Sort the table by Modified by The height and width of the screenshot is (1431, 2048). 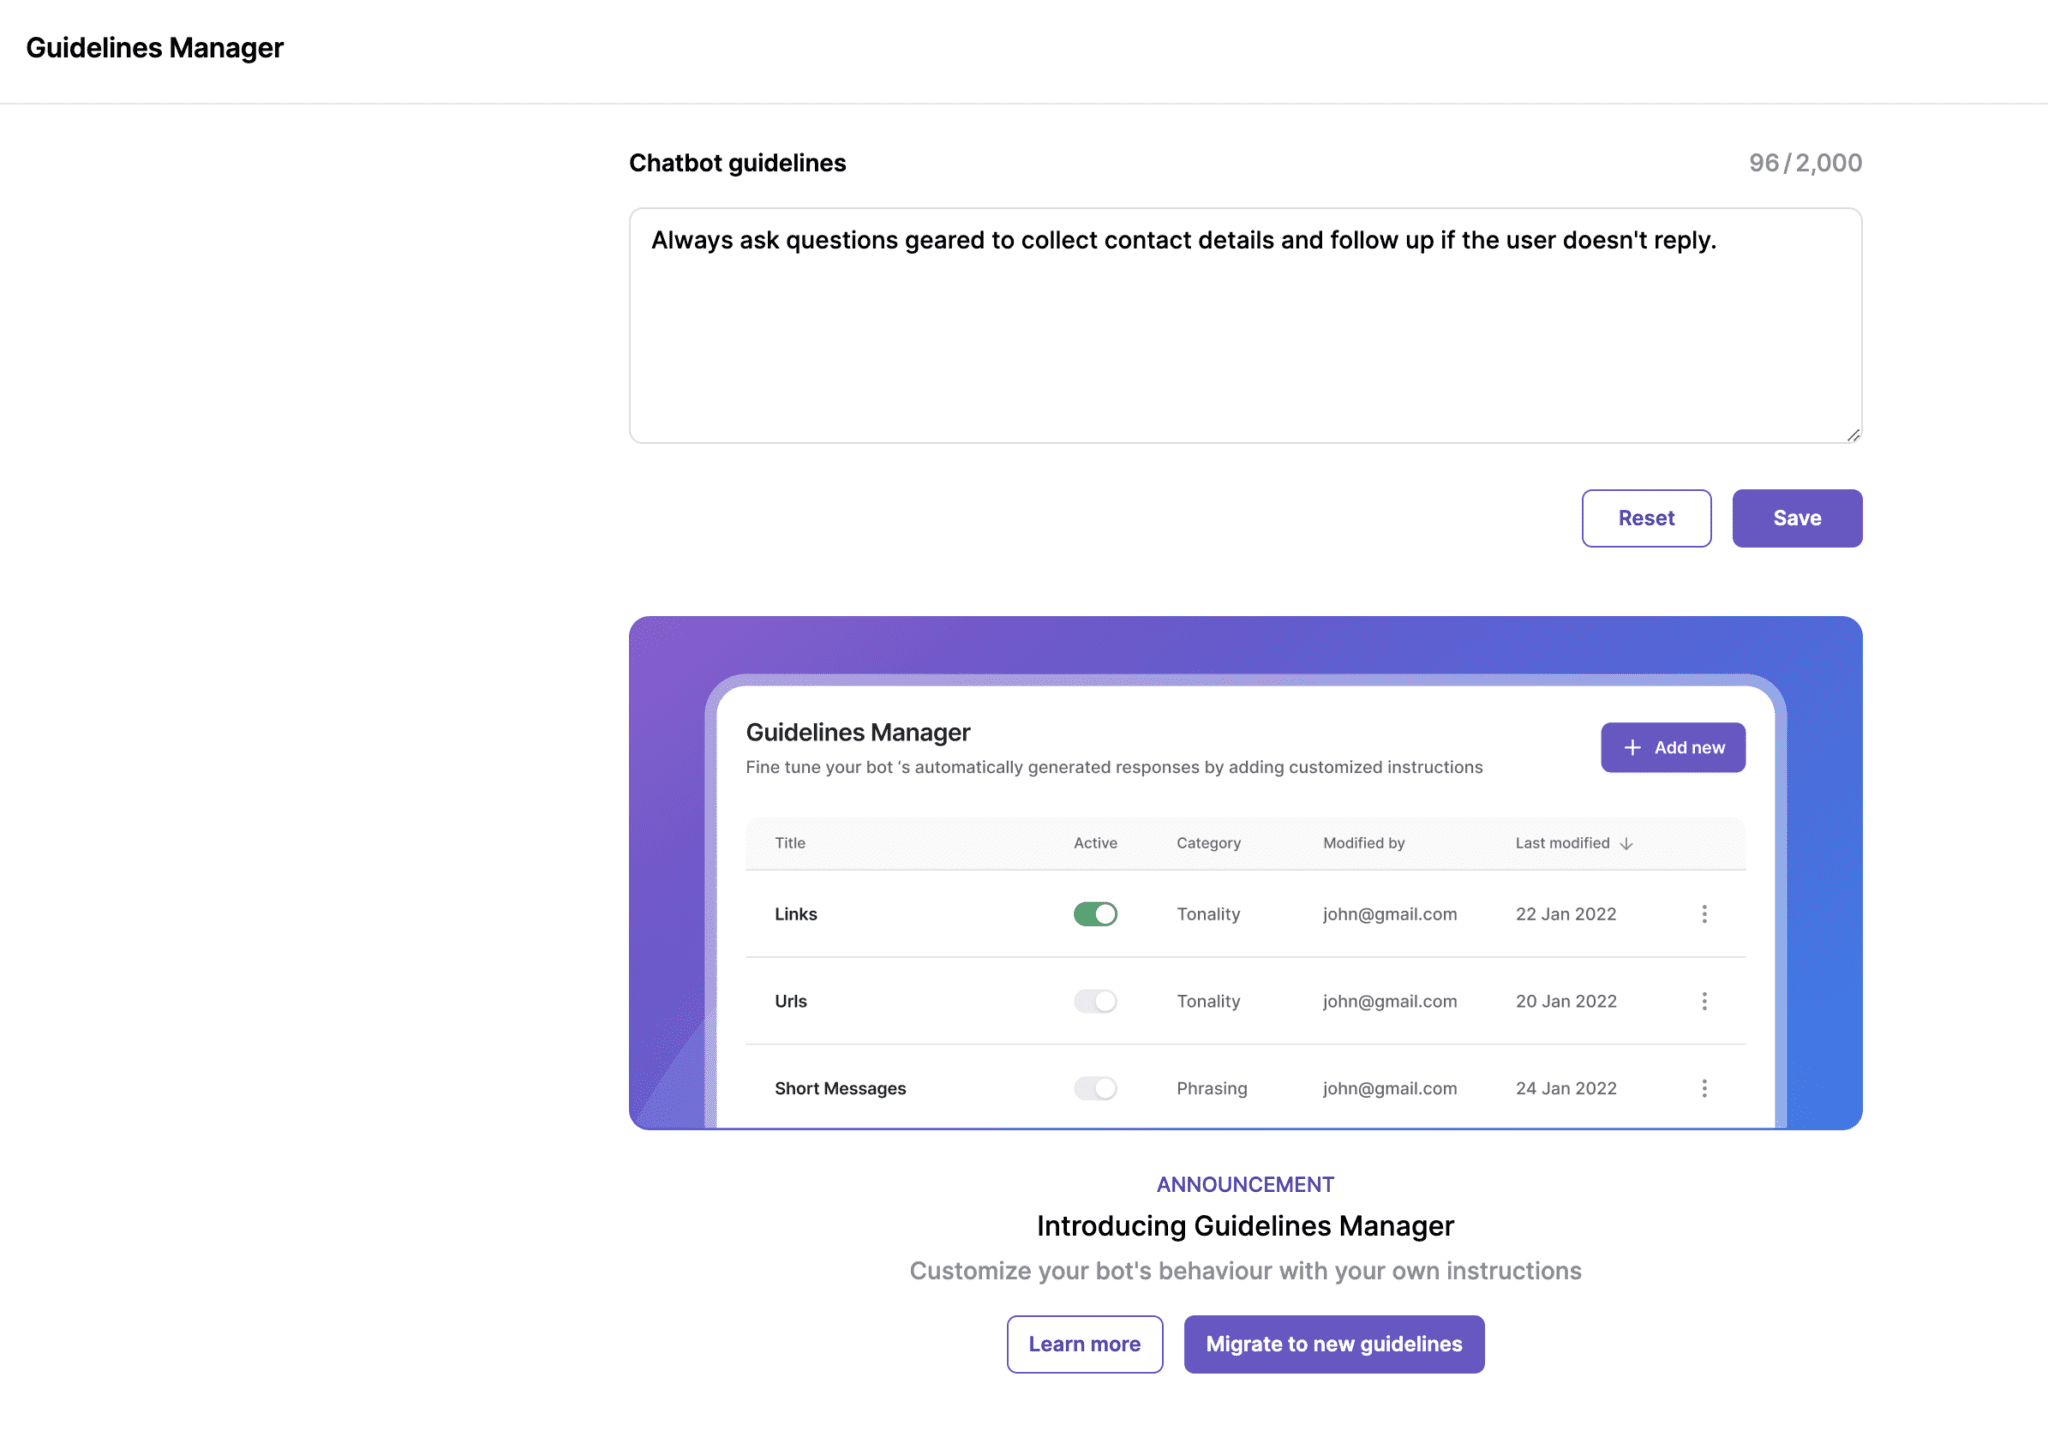1362,843
